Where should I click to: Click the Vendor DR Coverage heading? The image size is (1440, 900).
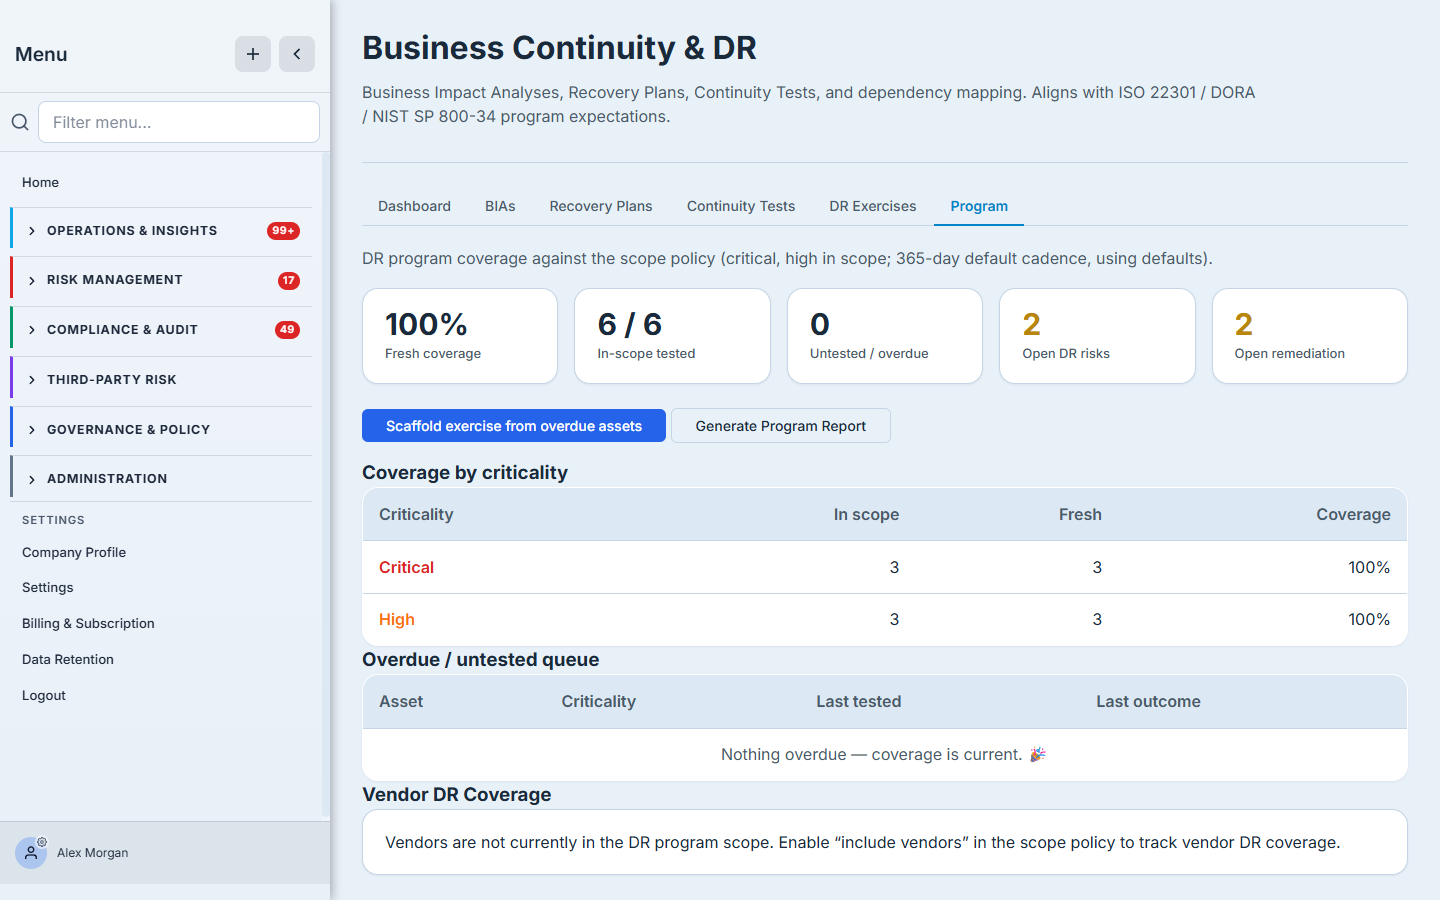[x=456, y=794]
